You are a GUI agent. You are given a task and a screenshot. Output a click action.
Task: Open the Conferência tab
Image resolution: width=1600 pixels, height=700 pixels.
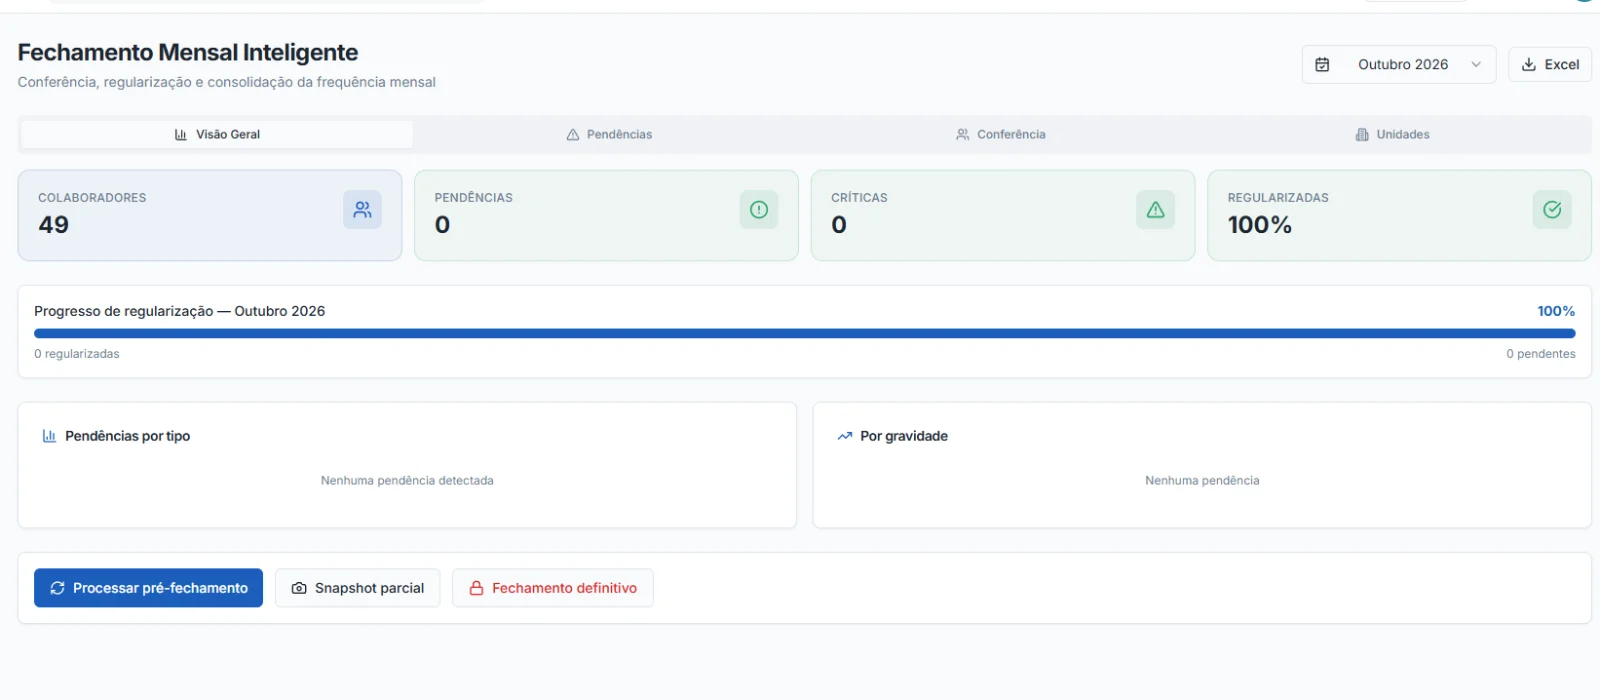pyautogui.click(x=1001, y=134)
